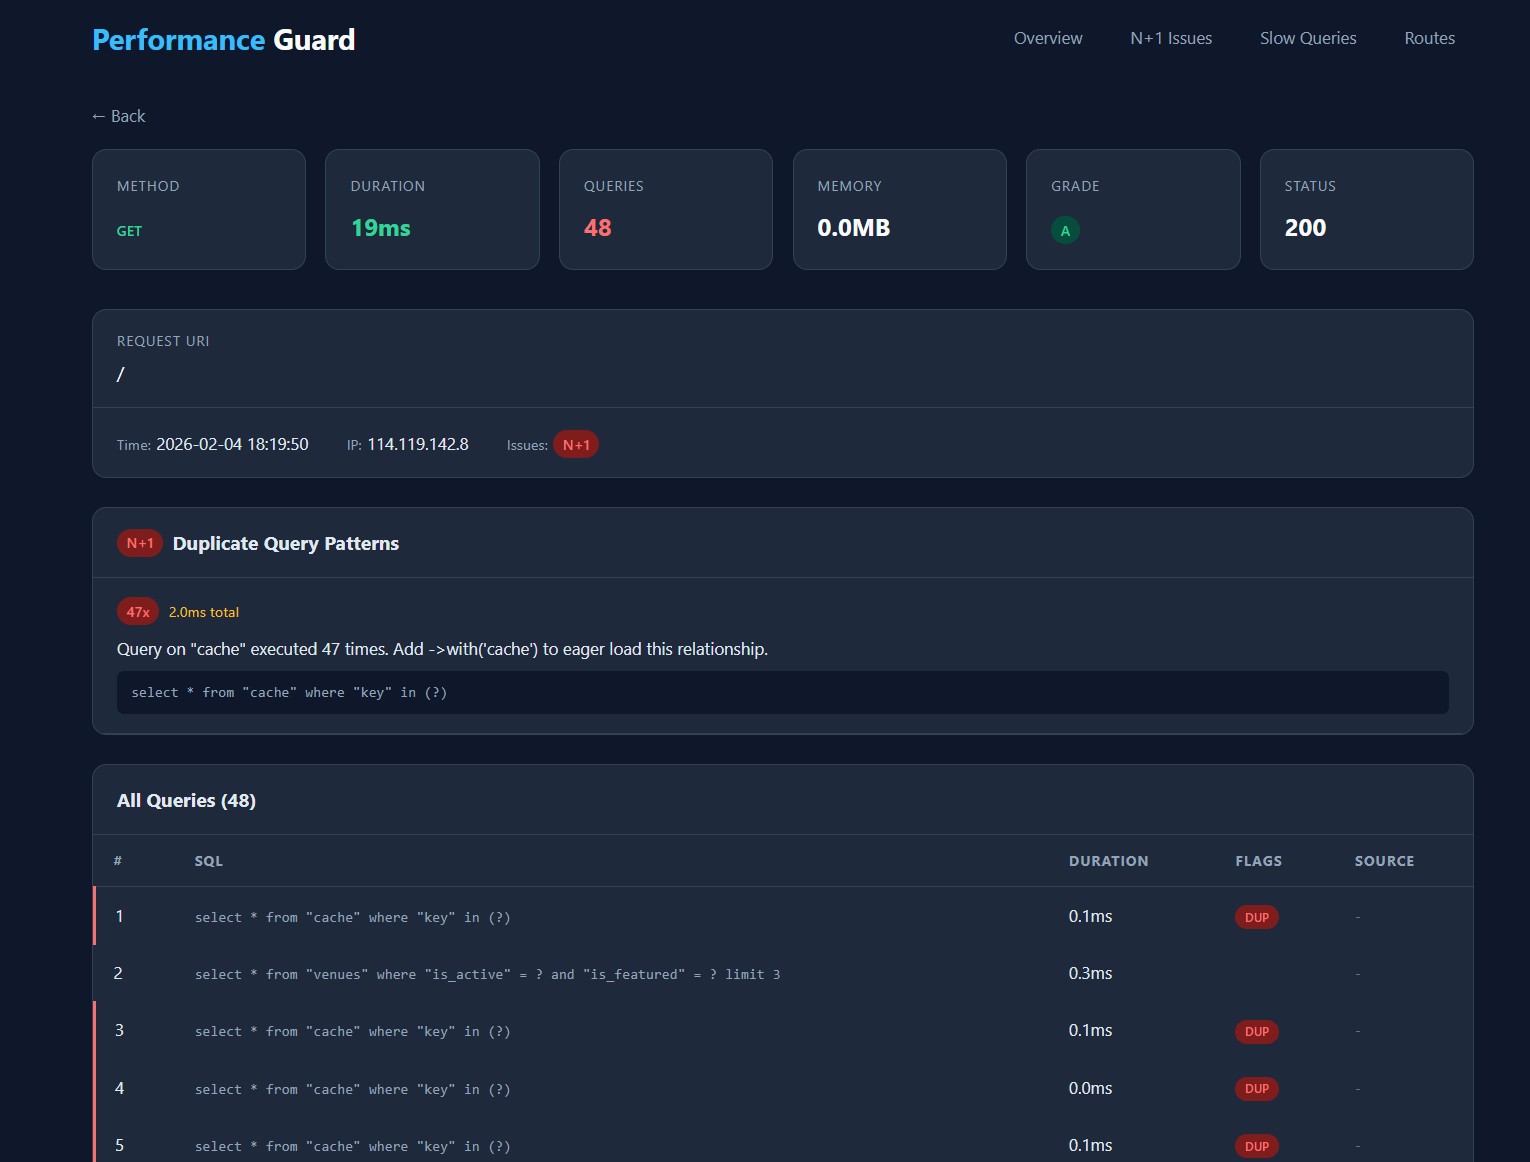Image resolution: width=1530 pixels, height=1162 pixels.
Task: Click the 47x occurrence badge
Action: (x=137, y=611)
